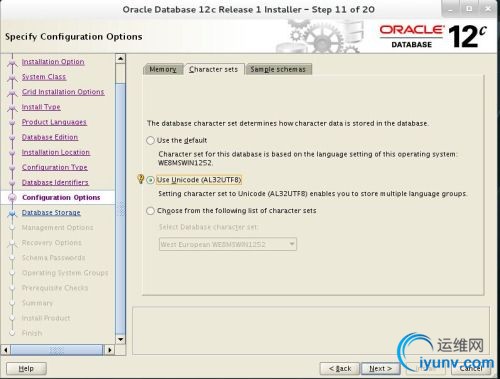Click the horizontal scrollbar thumb in steps panel
This screenshot has width=500, height=379.
(57, 350)
